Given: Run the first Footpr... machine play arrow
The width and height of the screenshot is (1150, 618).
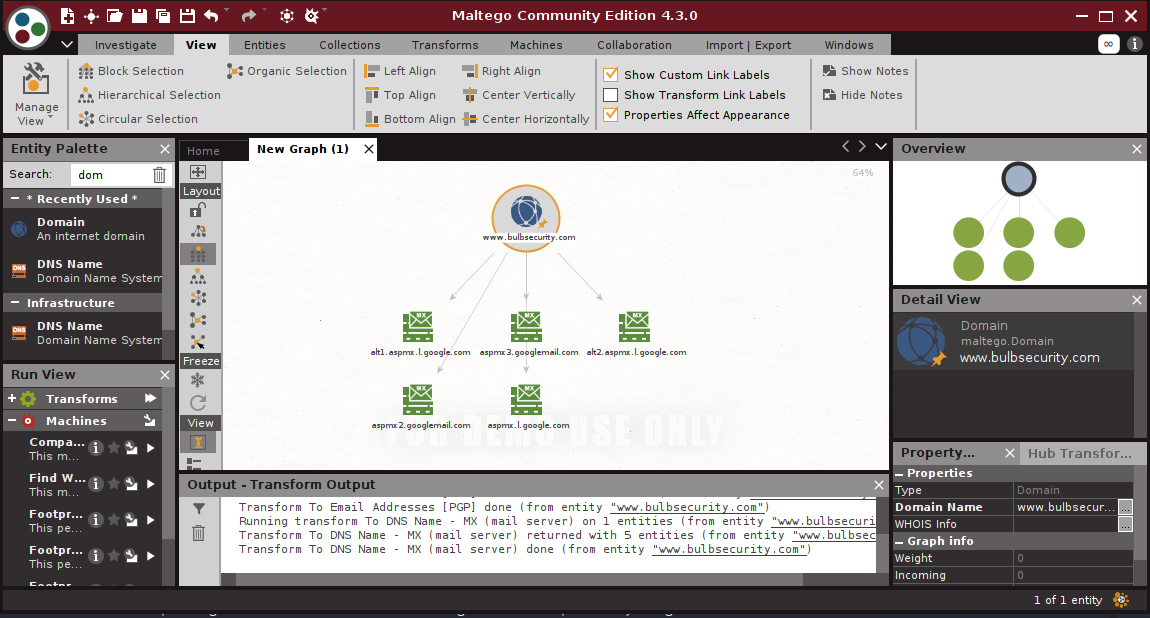Looking at the screenshot, I should (150, 520).
